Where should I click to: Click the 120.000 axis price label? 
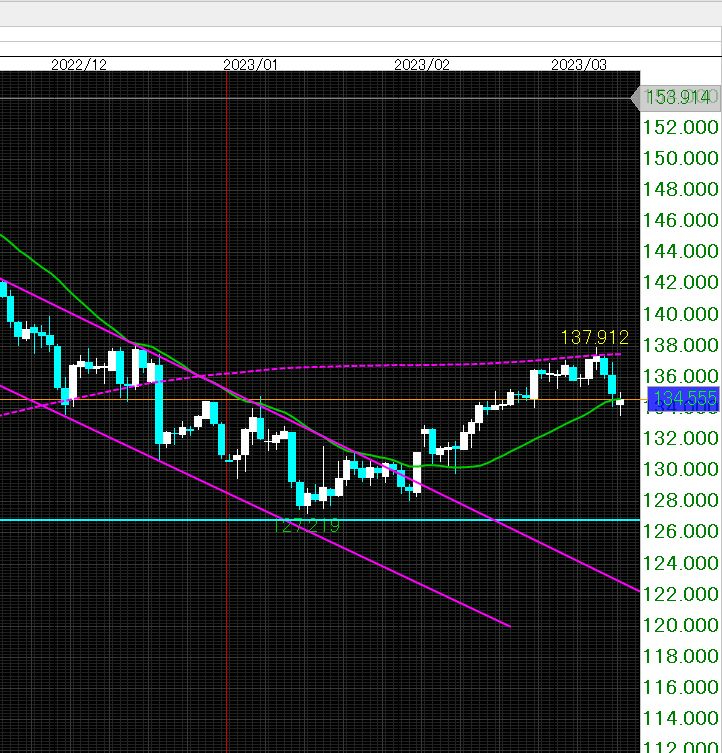680,625
